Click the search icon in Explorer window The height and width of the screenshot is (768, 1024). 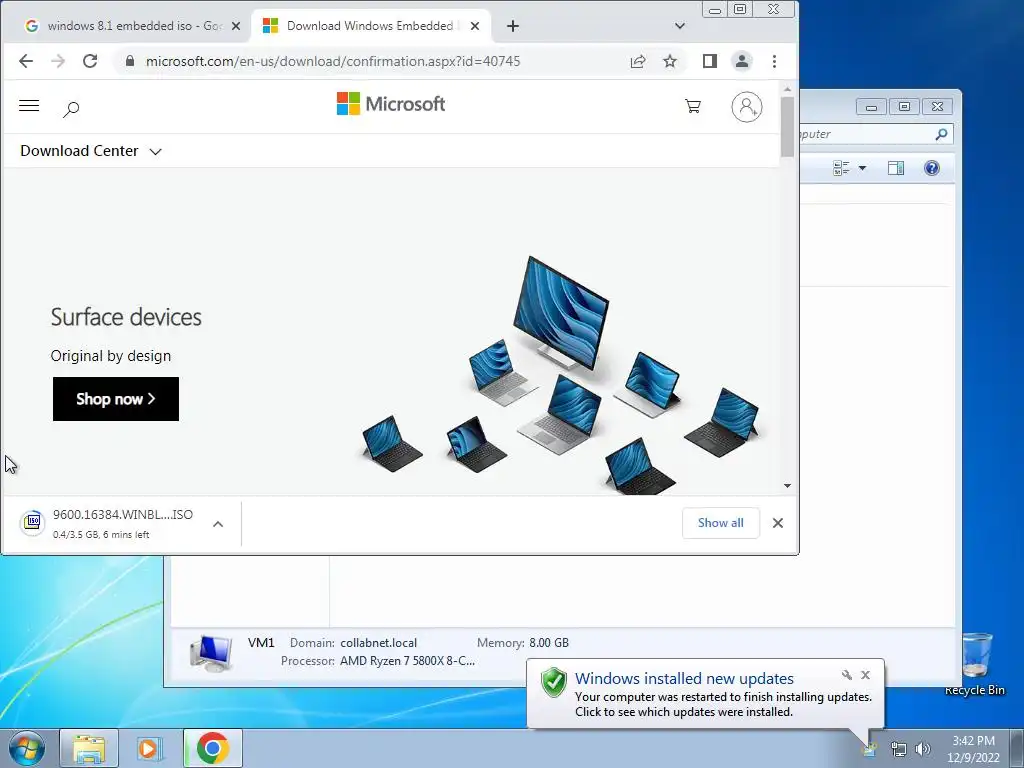click(941, 134)
